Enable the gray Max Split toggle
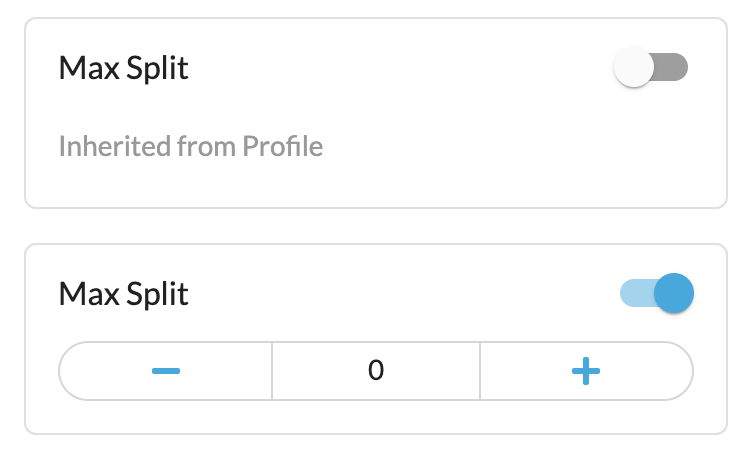 click(x=652, y=69)
